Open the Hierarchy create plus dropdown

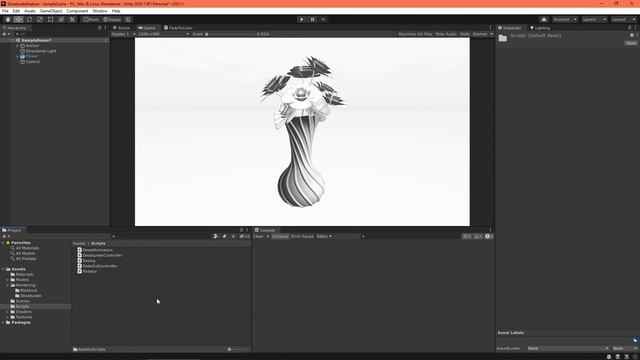[x=6, y=34]
